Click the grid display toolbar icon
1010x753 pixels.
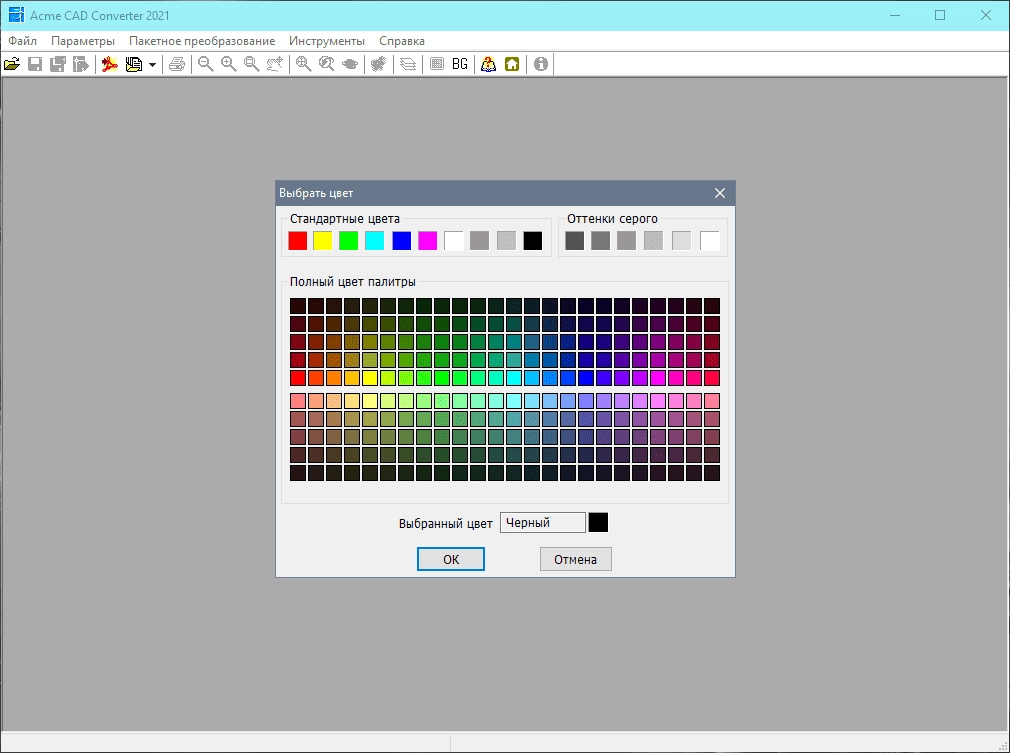coord(437,64)
